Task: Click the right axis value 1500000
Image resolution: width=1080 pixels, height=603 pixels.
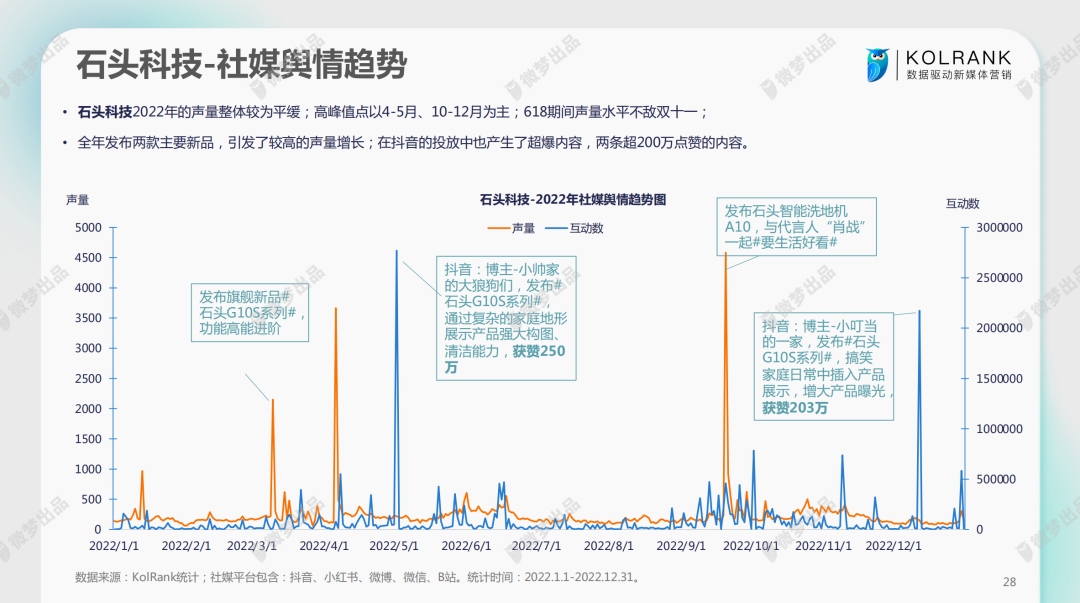Action: click(x=999, y=378)
